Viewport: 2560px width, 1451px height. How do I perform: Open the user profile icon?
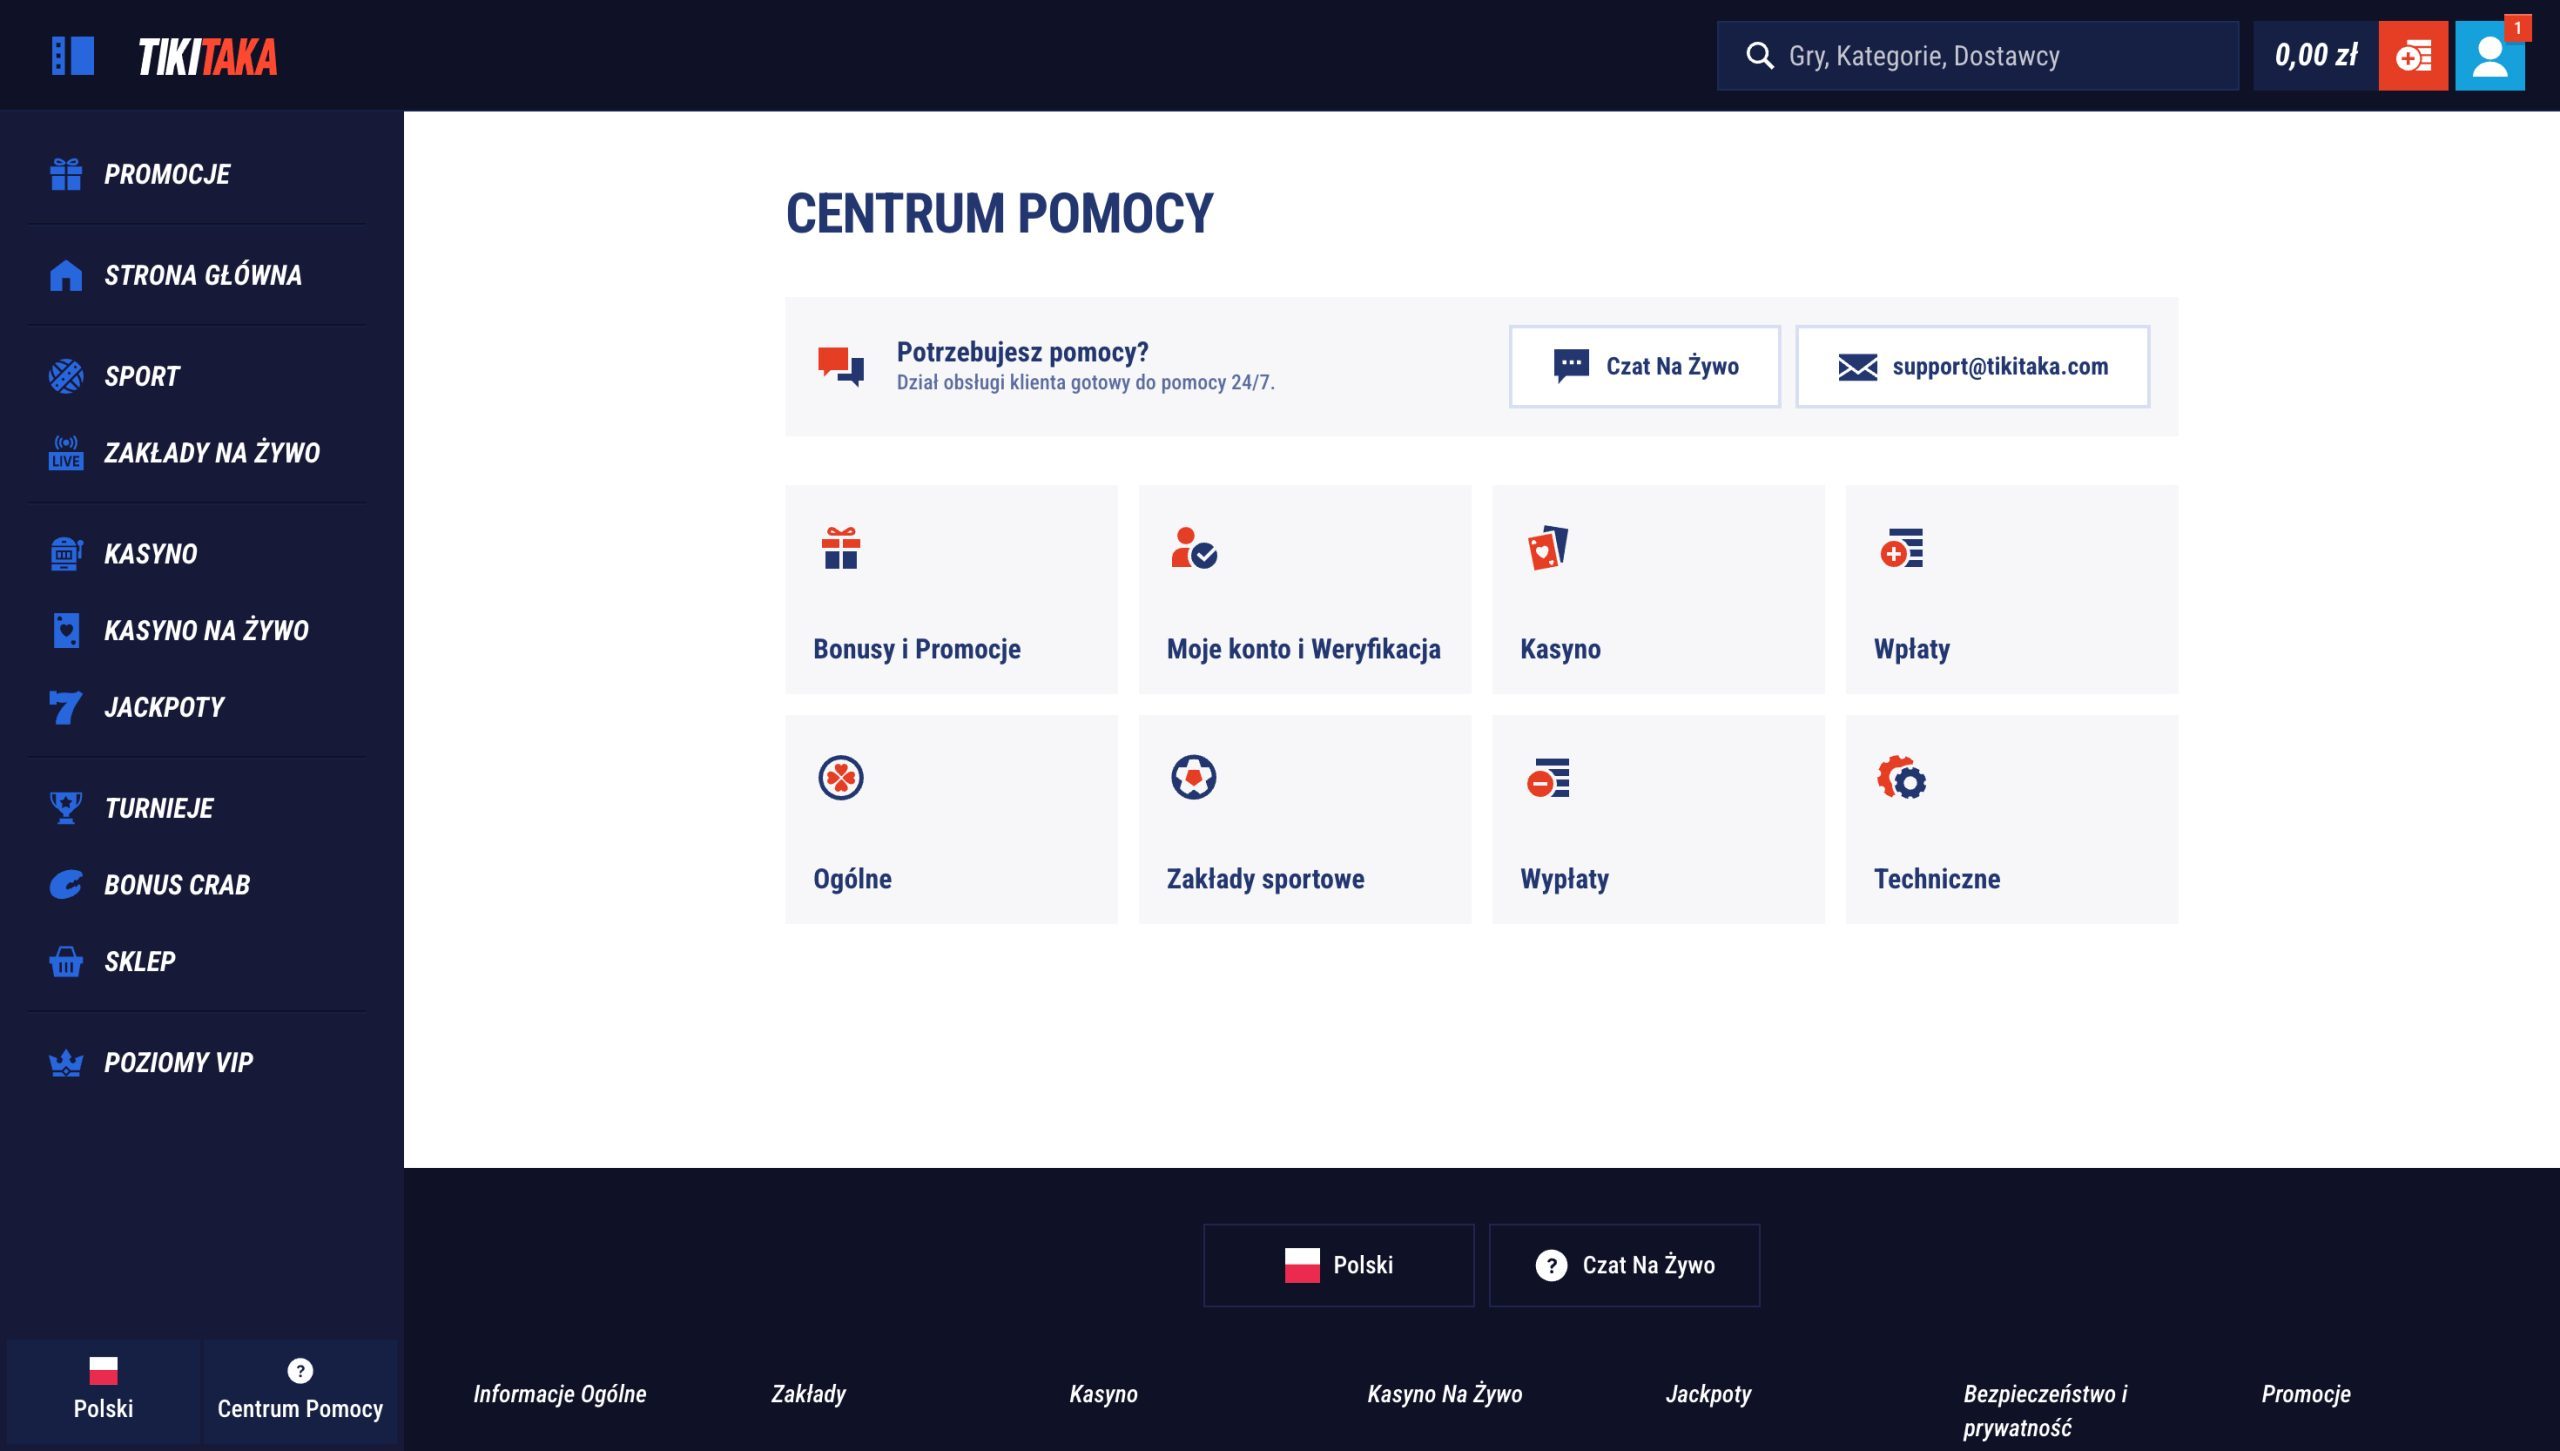[x=2489, y=56]
